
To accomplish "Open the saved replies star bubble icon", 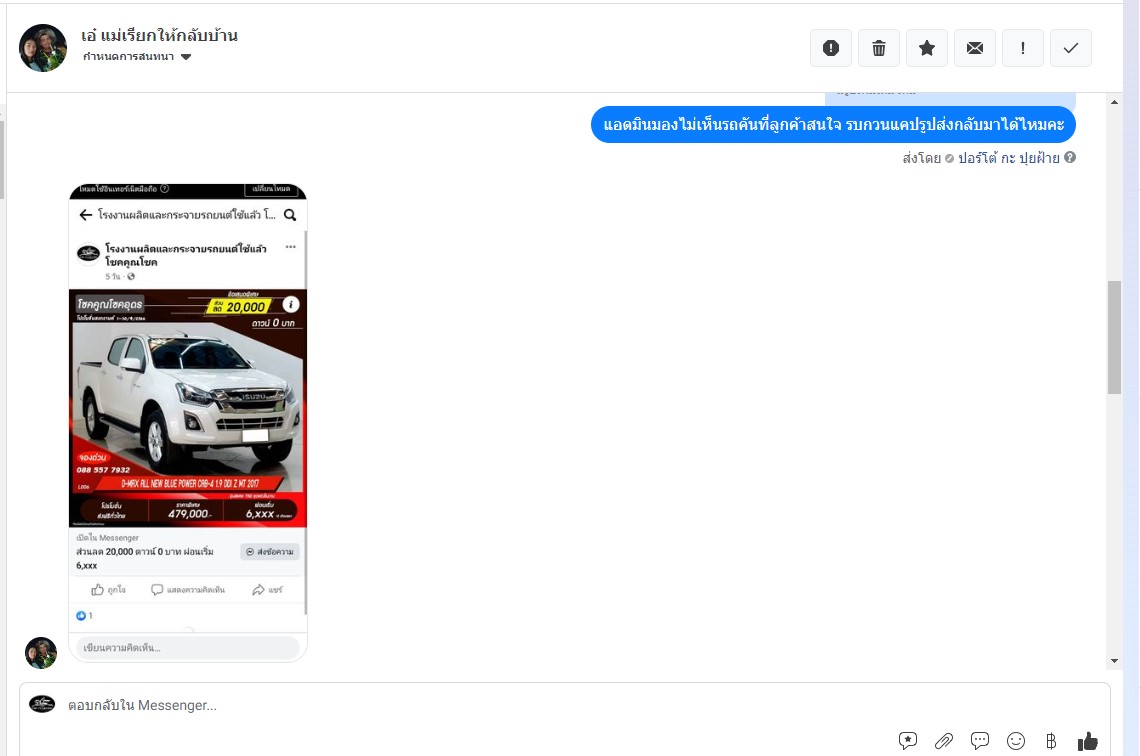I will click(x=907, y=741).
